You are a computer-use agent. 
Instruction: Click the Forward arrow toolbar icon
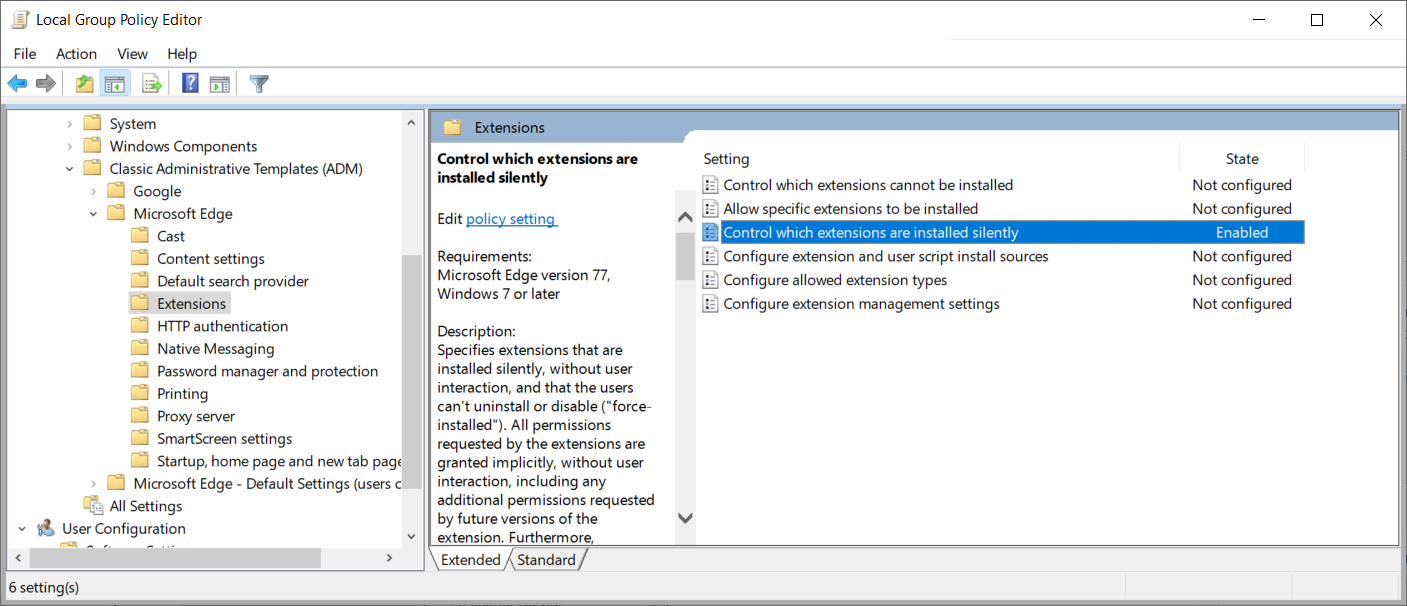[45, 84]
